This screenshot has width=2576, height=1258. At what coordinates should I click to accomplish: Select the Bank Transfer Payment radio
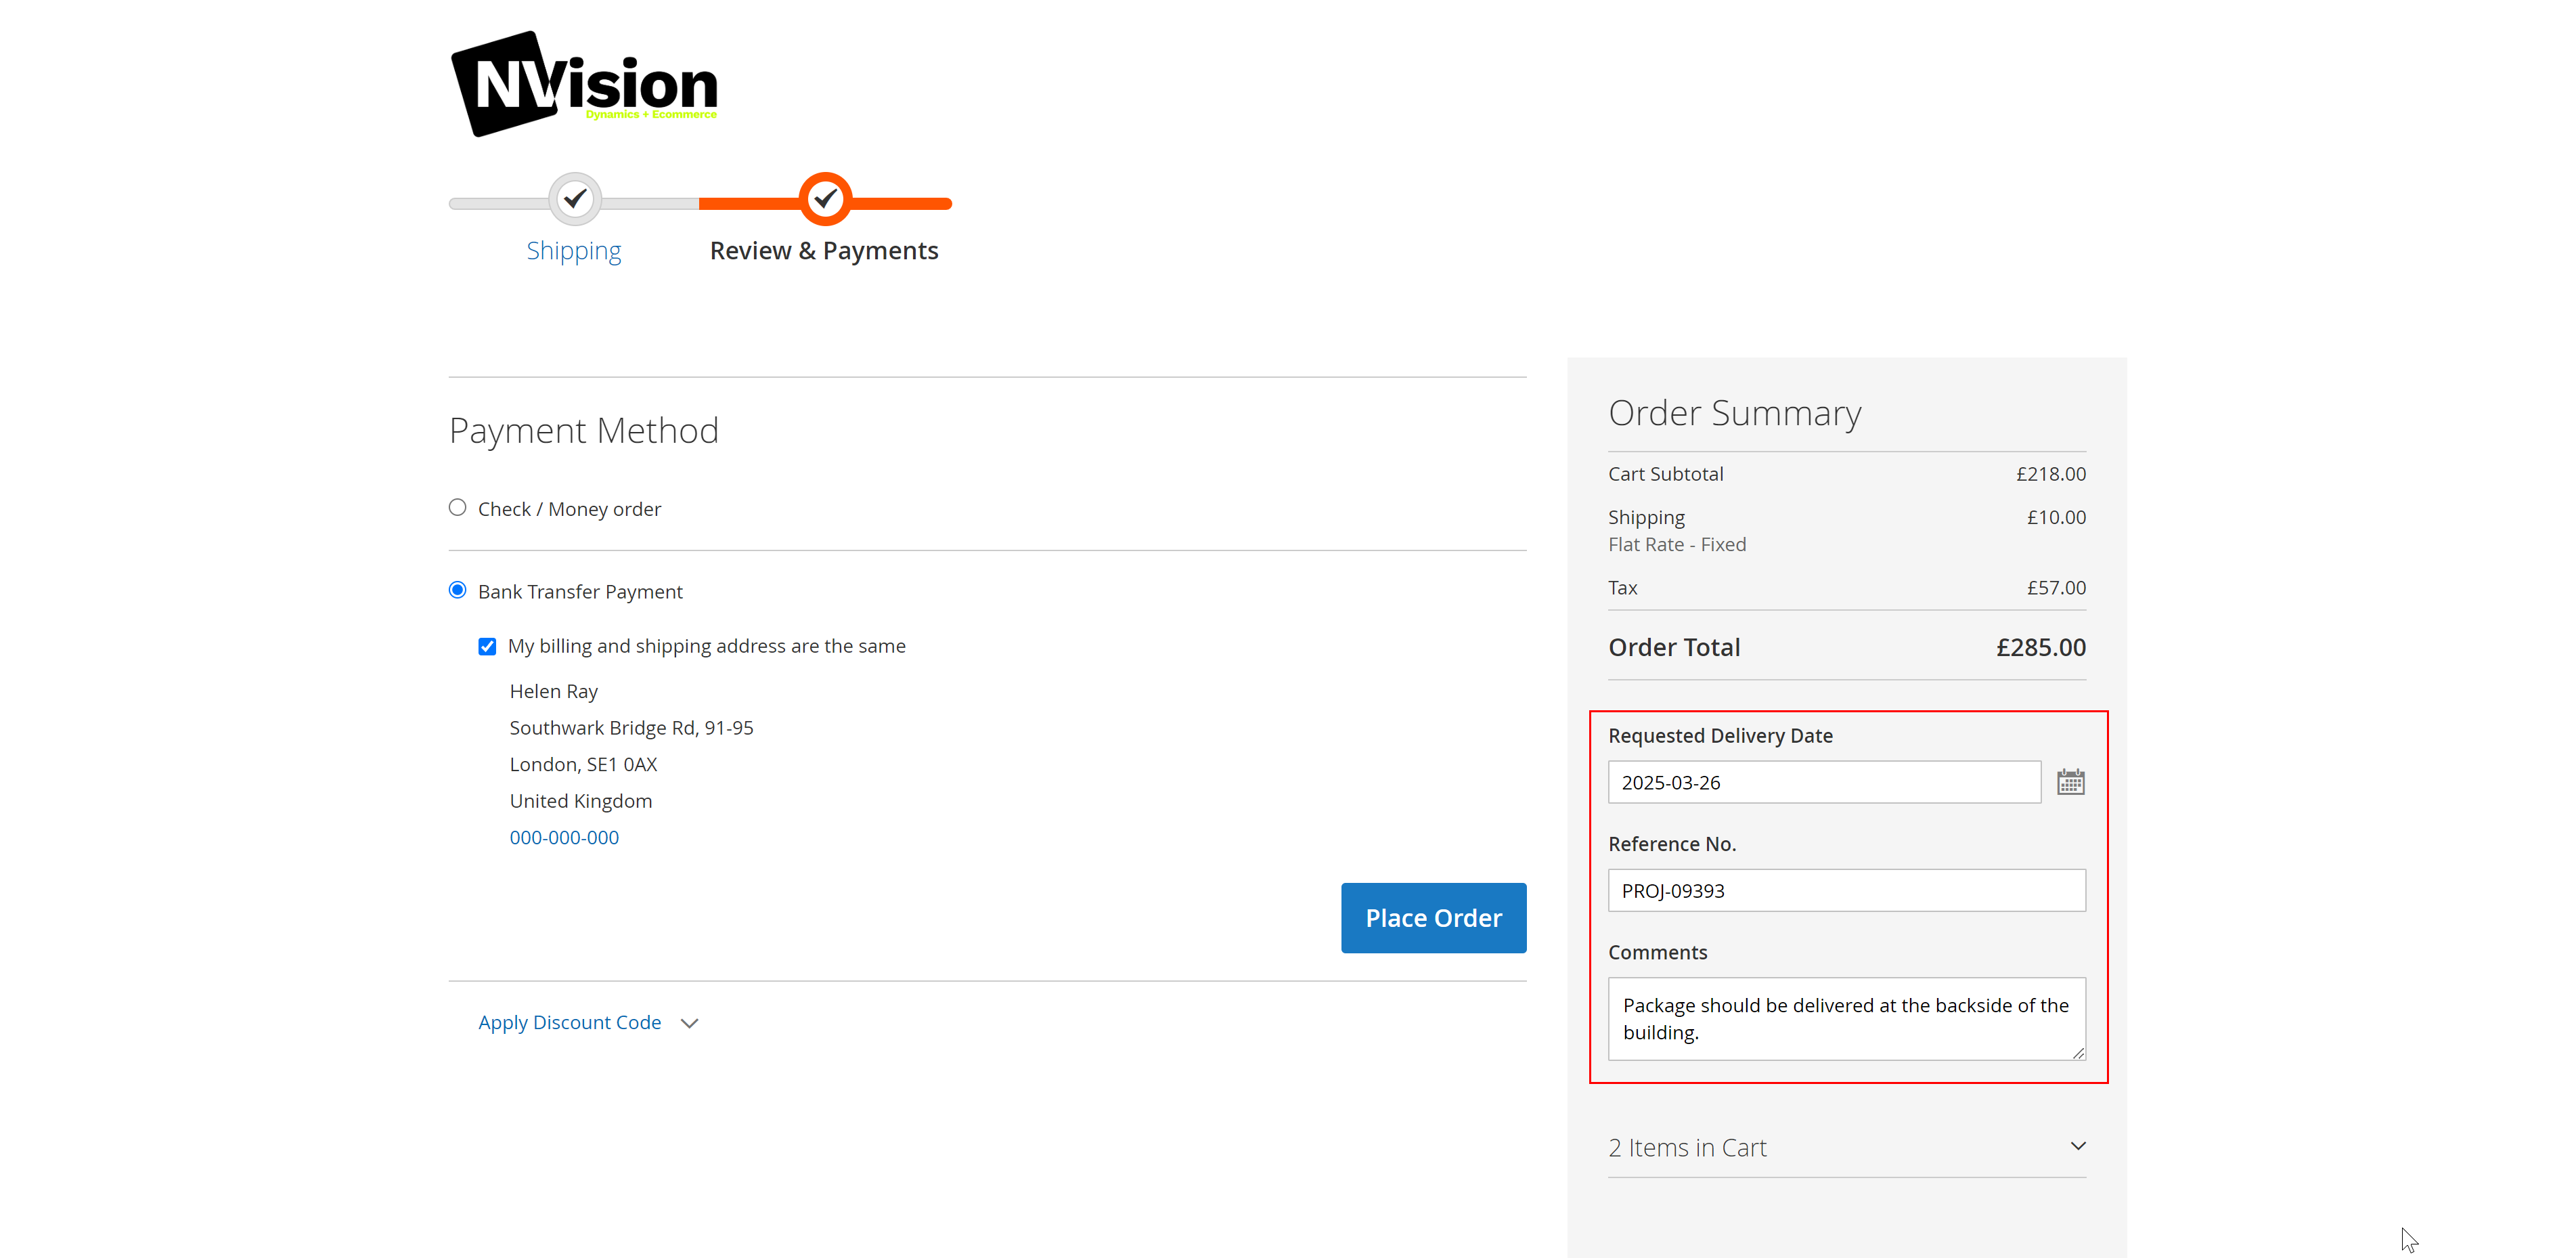[x=458, y=590]
